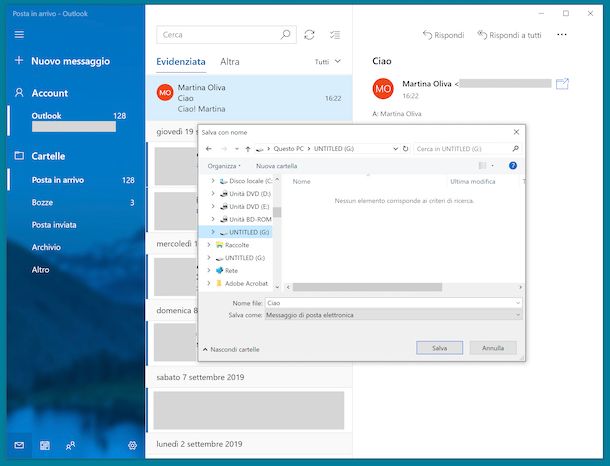Screen dimensions: 610x466
Task: Click Rispondi button
Action: coord(443,35)
